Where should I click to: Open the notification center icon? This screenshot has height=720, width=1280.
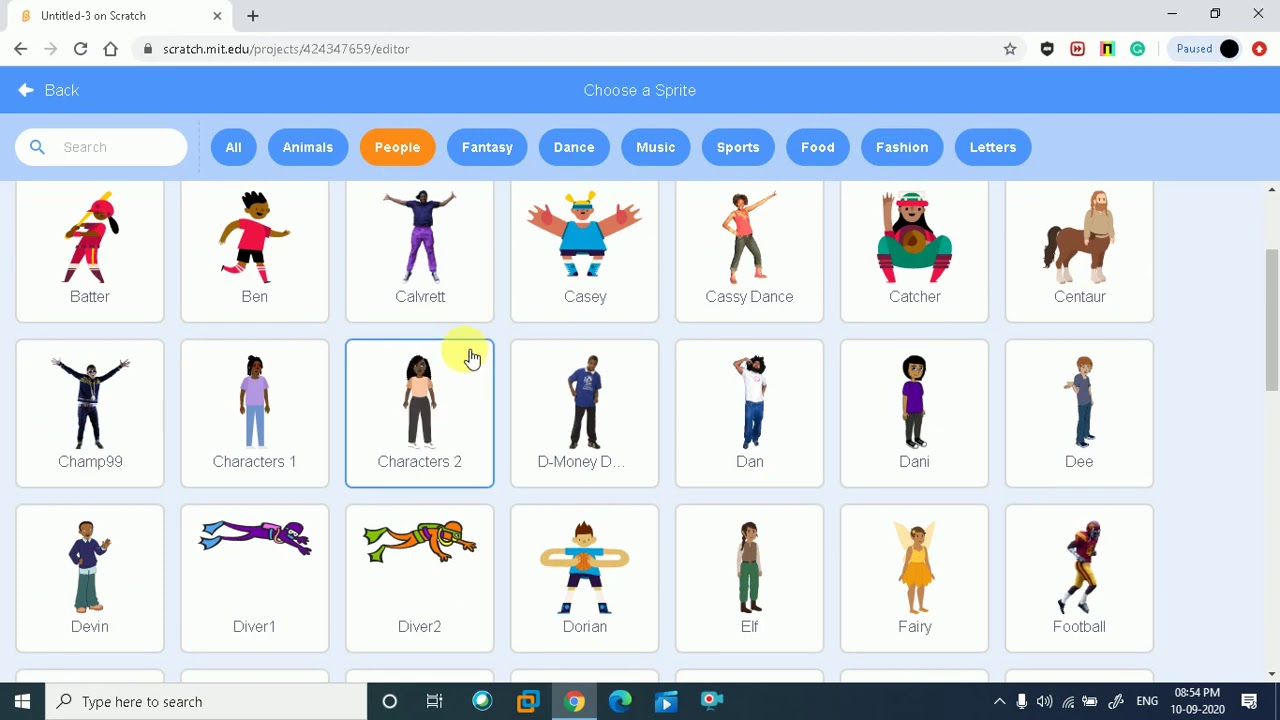pos(1249,701)
